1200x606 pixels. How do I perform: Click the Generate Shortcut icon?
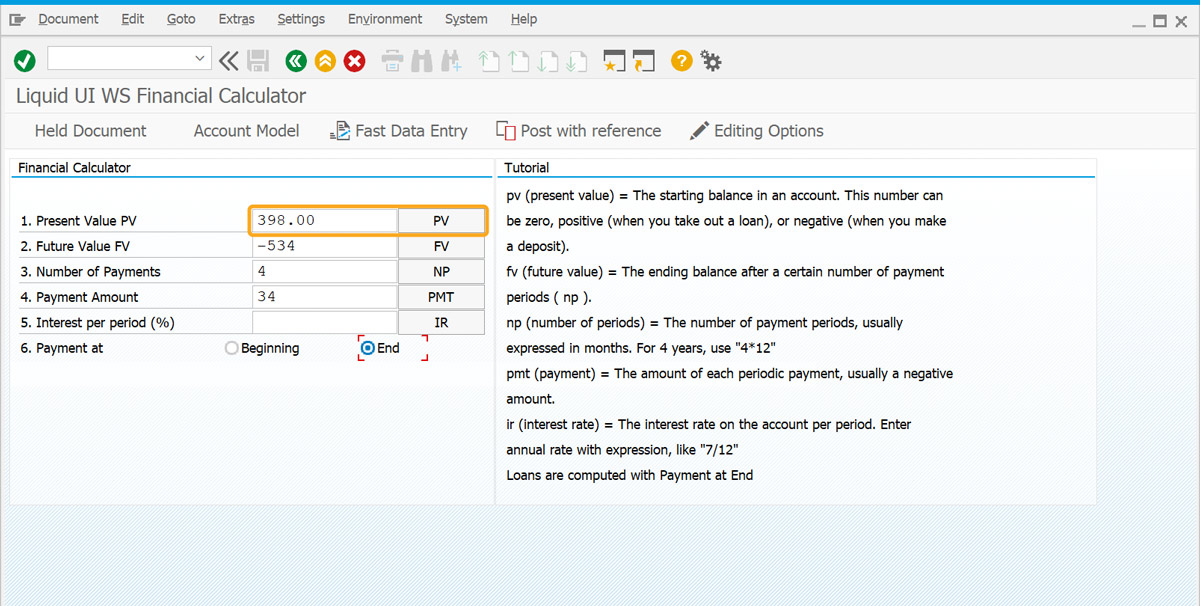[x=643, y=61]
